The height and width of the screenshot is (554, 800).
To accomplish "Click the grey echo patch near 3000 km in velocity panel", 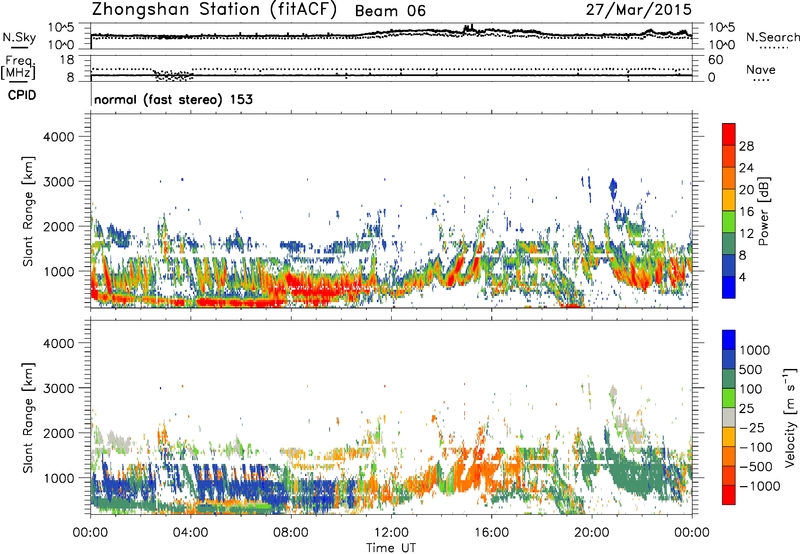I will (613, 392).
